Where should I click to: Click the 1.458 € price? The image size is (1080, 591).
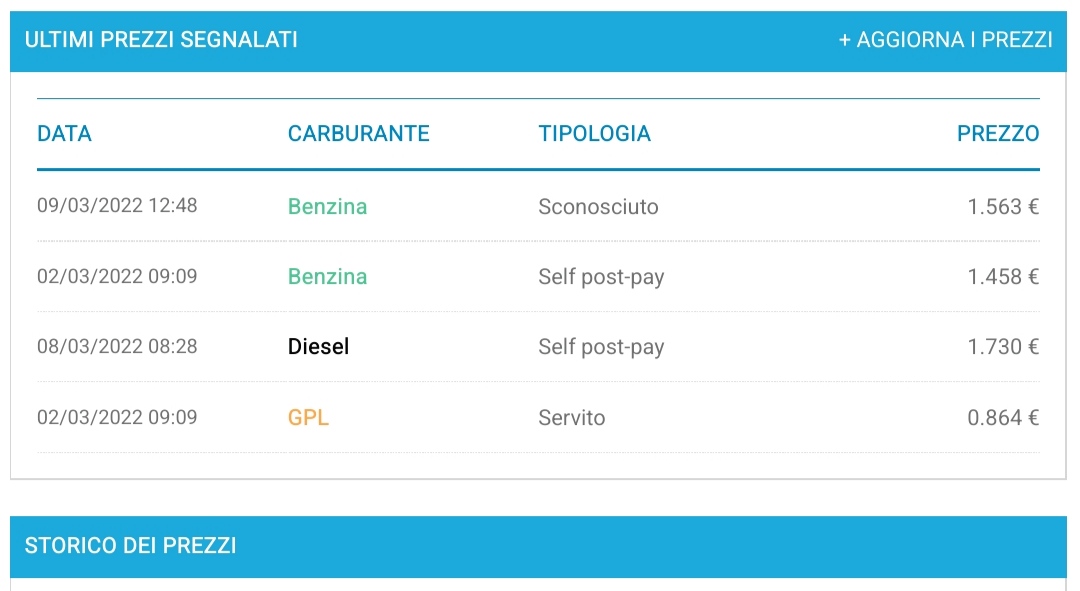point(1002,277)
